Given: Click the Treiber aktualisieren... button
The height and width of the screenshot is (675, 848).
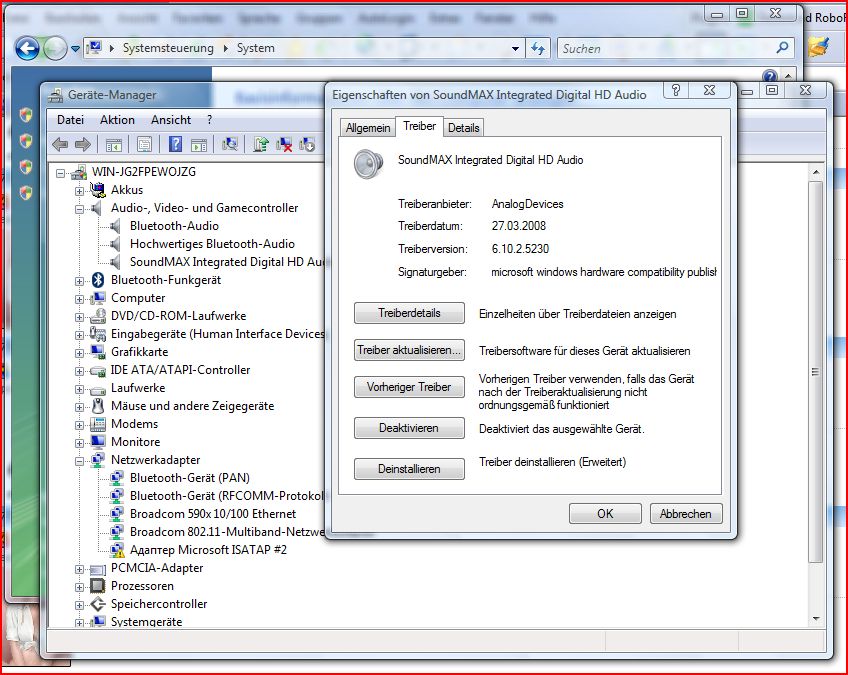Looking at the screenshot, I should point(410,350).
